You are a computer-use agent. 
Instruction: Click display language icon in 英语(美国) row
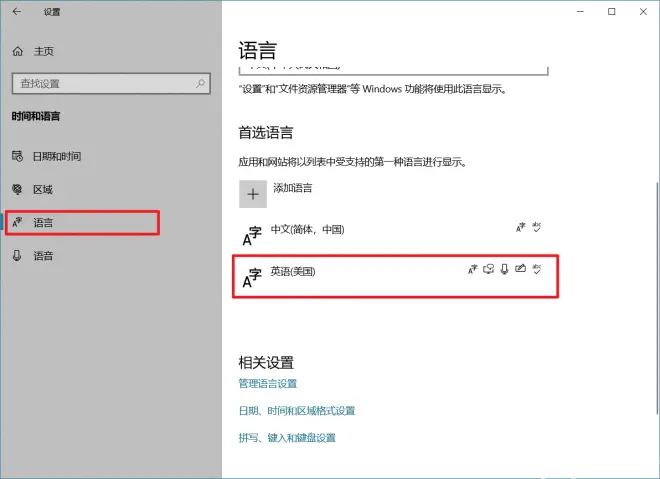click(473, 269)
